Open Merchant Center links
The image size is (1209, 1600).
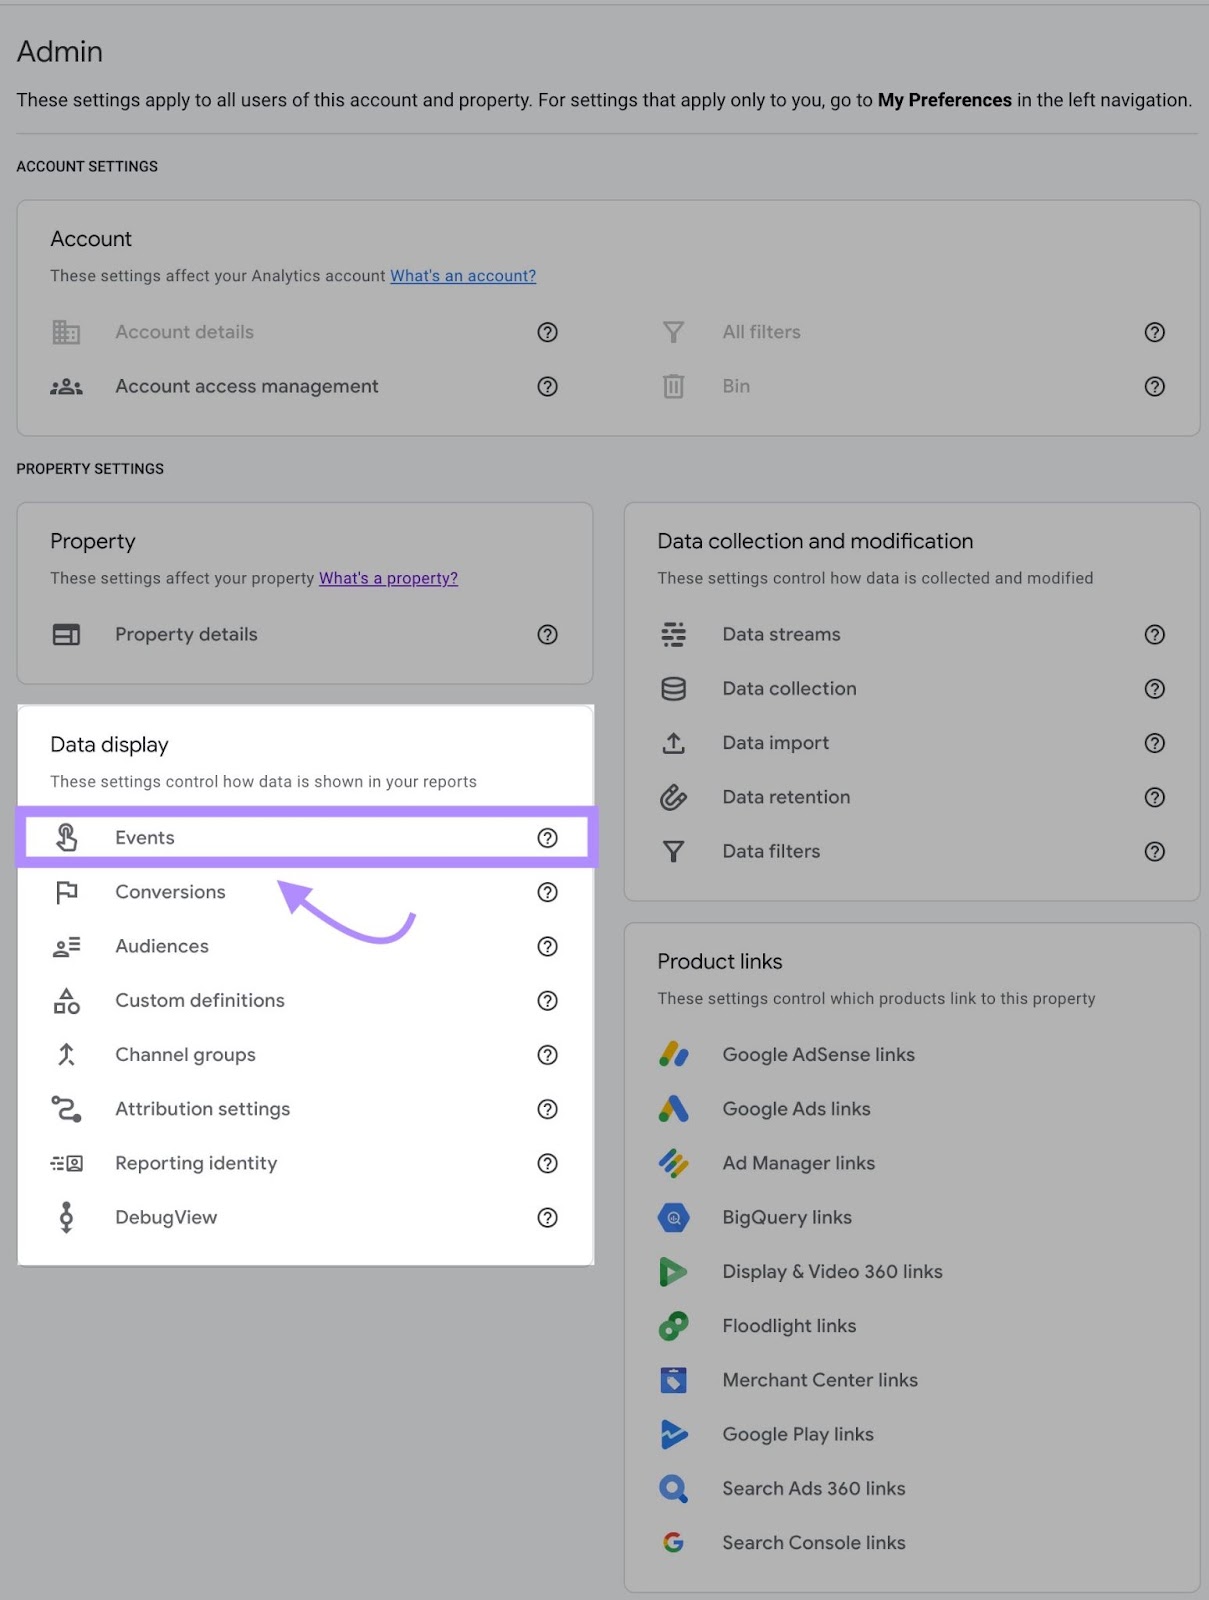(x=820, y=1380)
